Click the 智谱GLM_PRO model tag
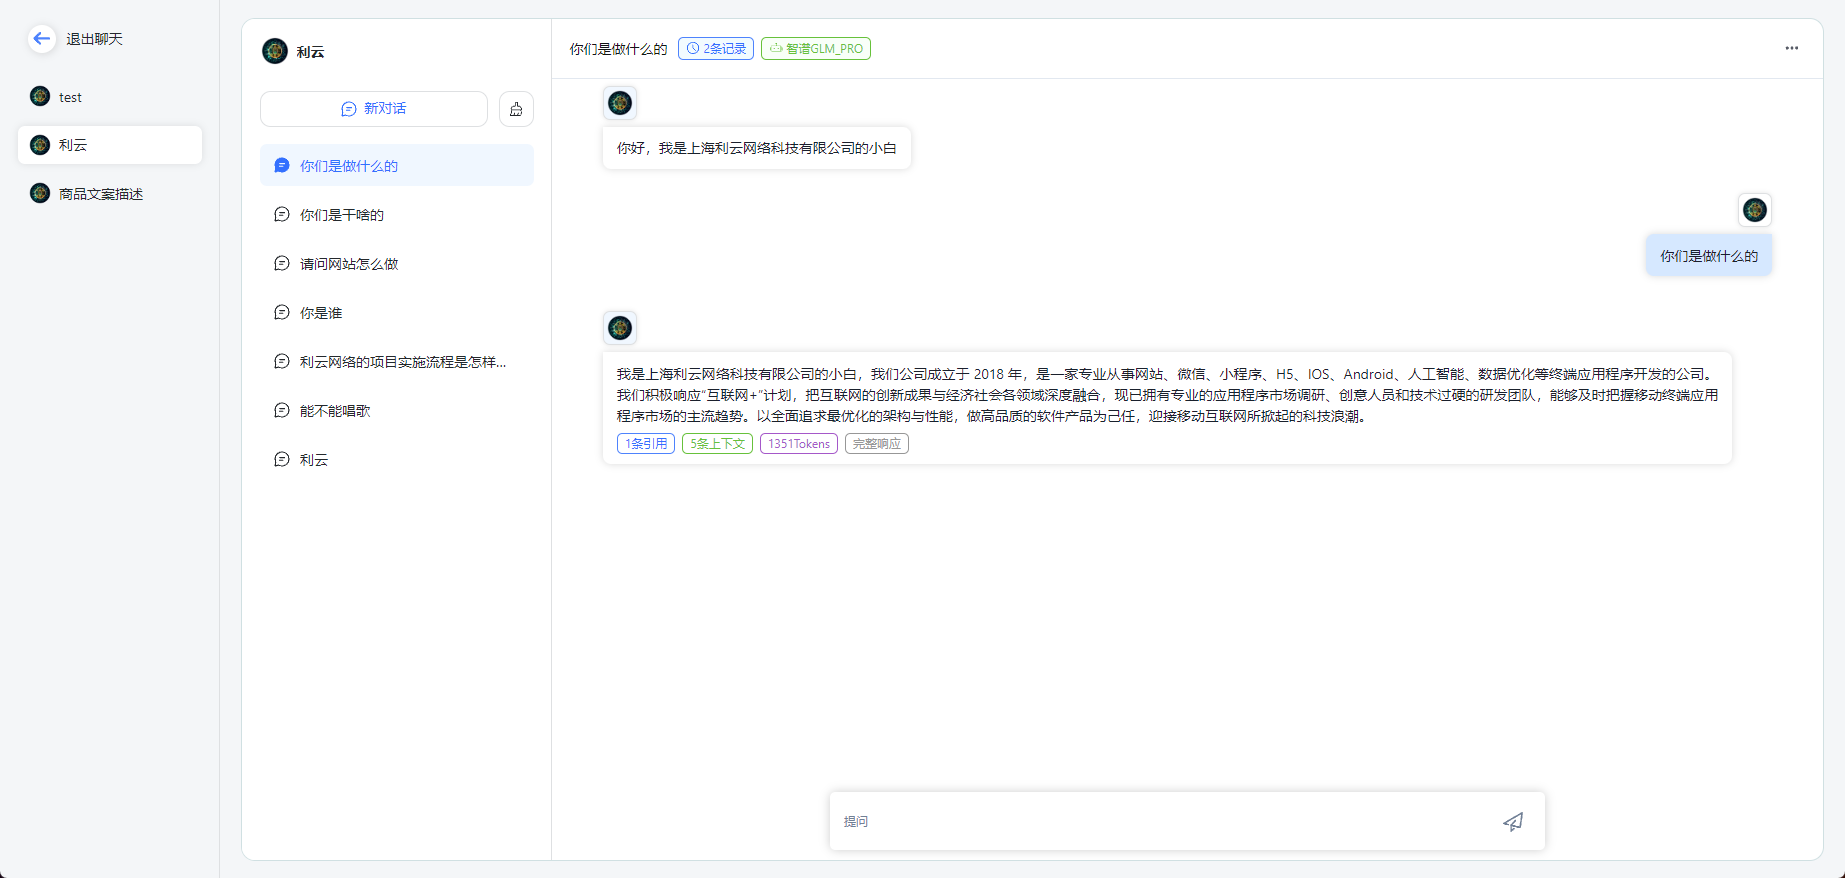 [x=816, y=48]
